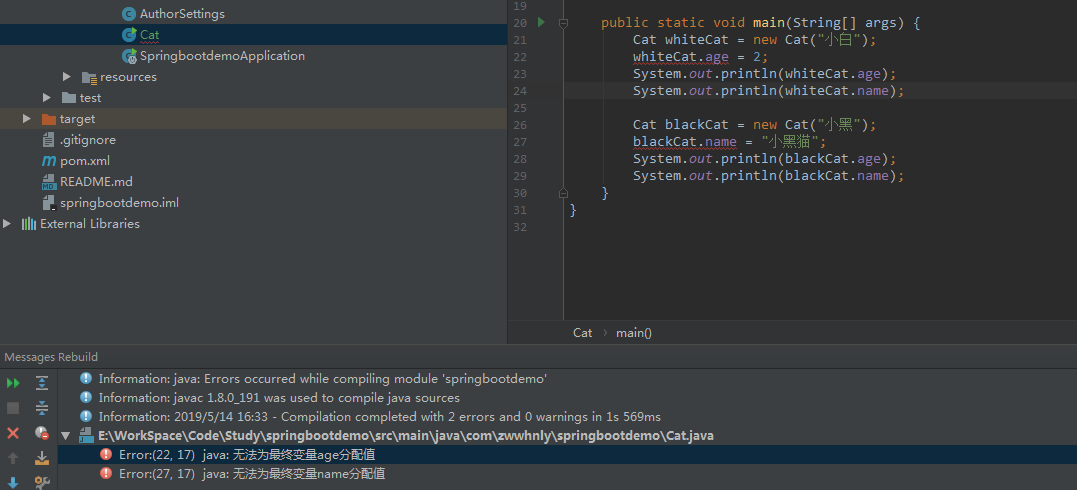The height and width of the screenshot is (490, 1077).
Task: Click the Collapse All icon in Messages
Action: 42,408
